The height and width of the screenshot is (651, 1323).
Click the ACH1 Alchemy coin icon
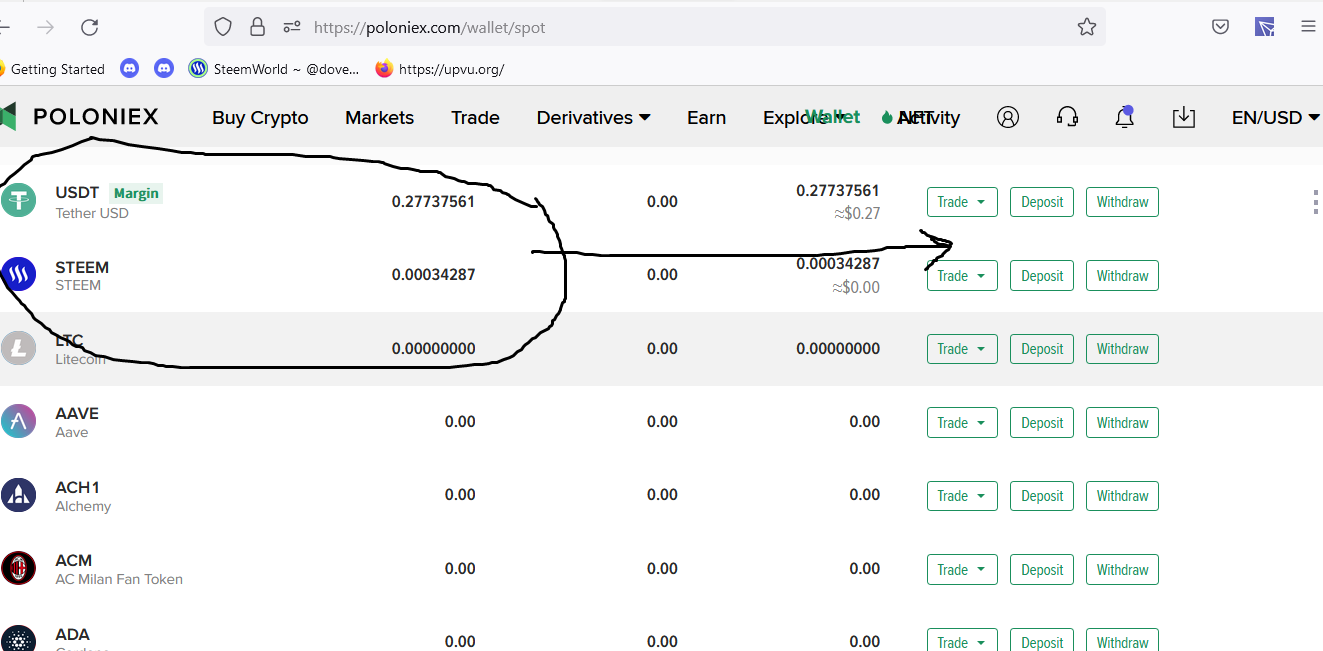pyautogui.click(x=18, y=495)
